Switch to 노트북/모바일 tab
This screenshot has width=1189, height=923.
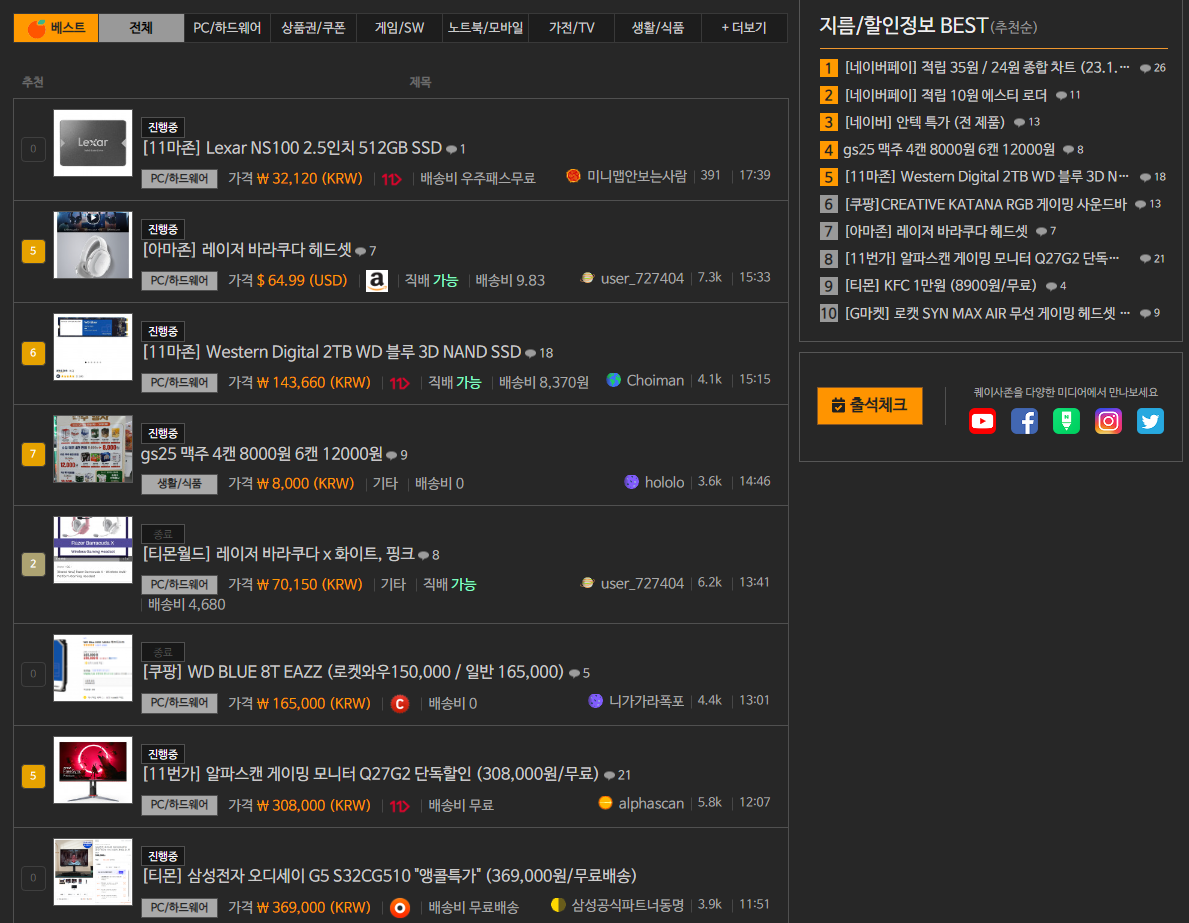pyautogui.click(x=485, y=28)
